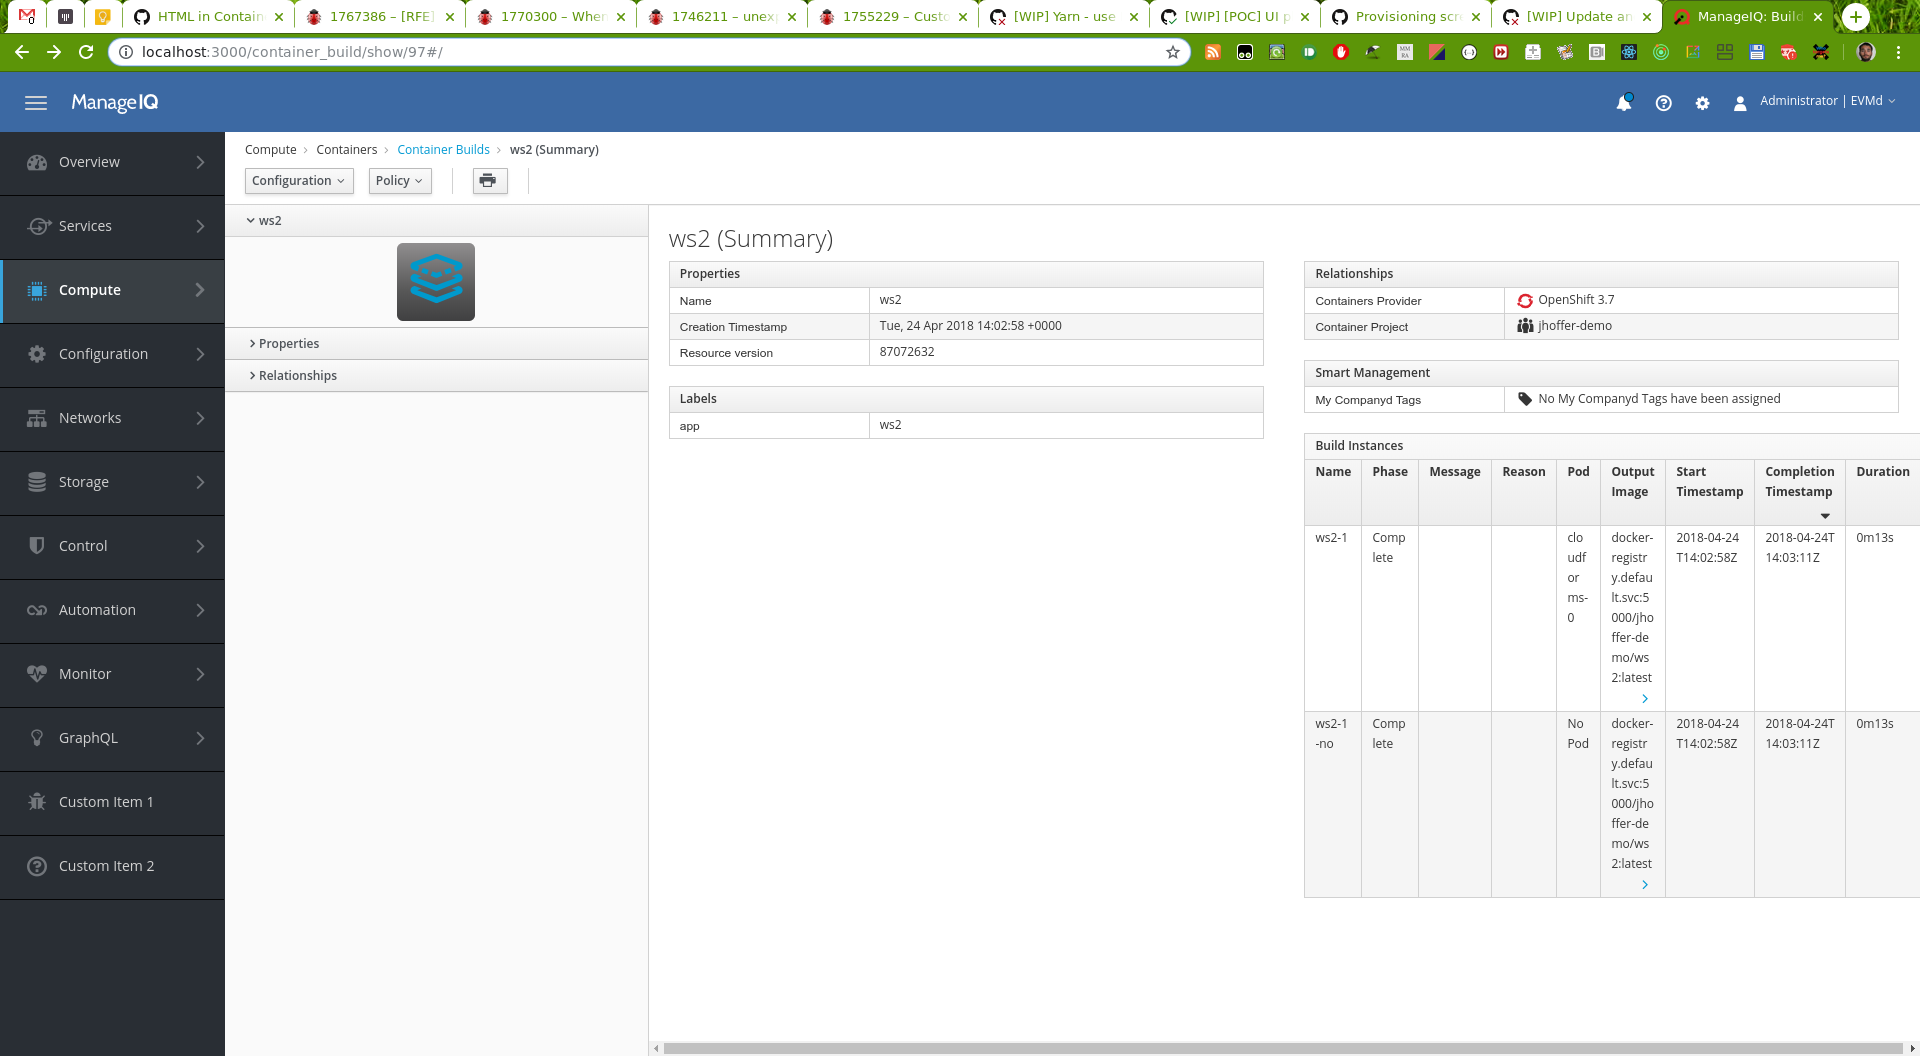Click the jhoffer-demo project icon
The image size is (1920, 1056).
1525,326
